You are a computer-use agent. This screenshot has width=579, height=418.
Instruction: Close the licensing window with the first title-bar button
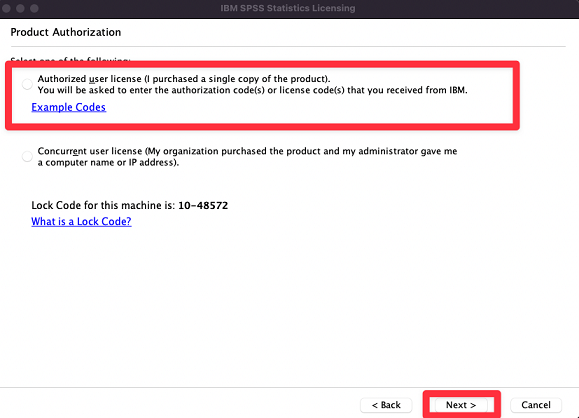click(x=6, y=8)
